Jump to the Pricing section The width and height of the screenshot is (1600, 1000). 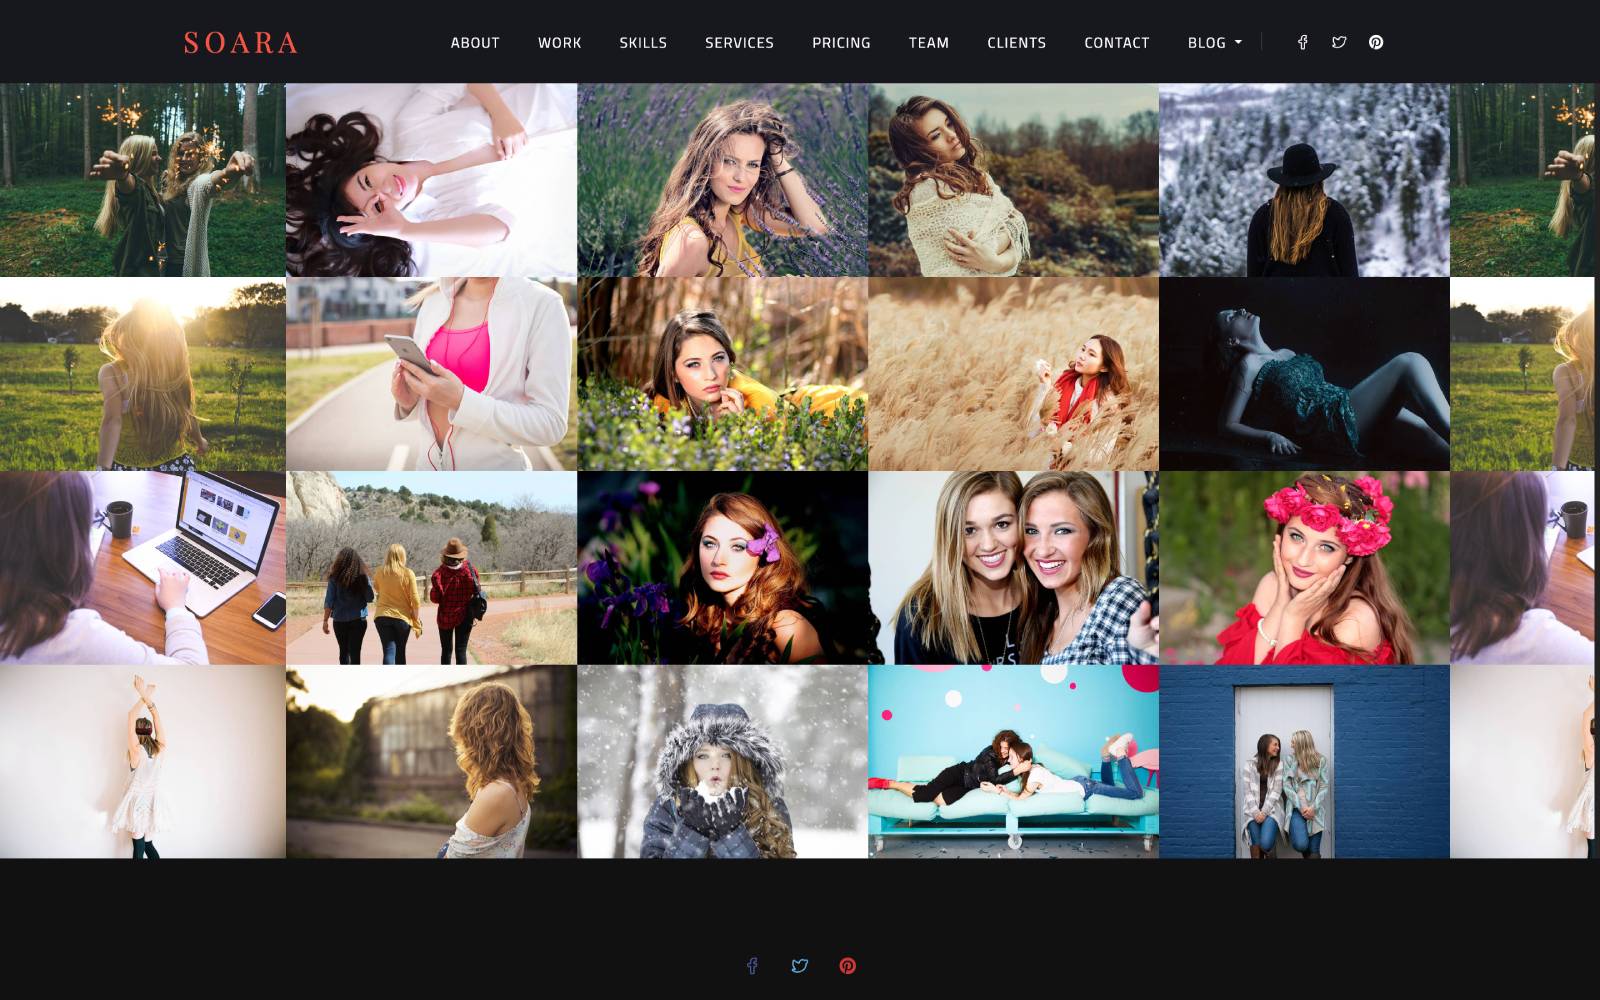841,43
